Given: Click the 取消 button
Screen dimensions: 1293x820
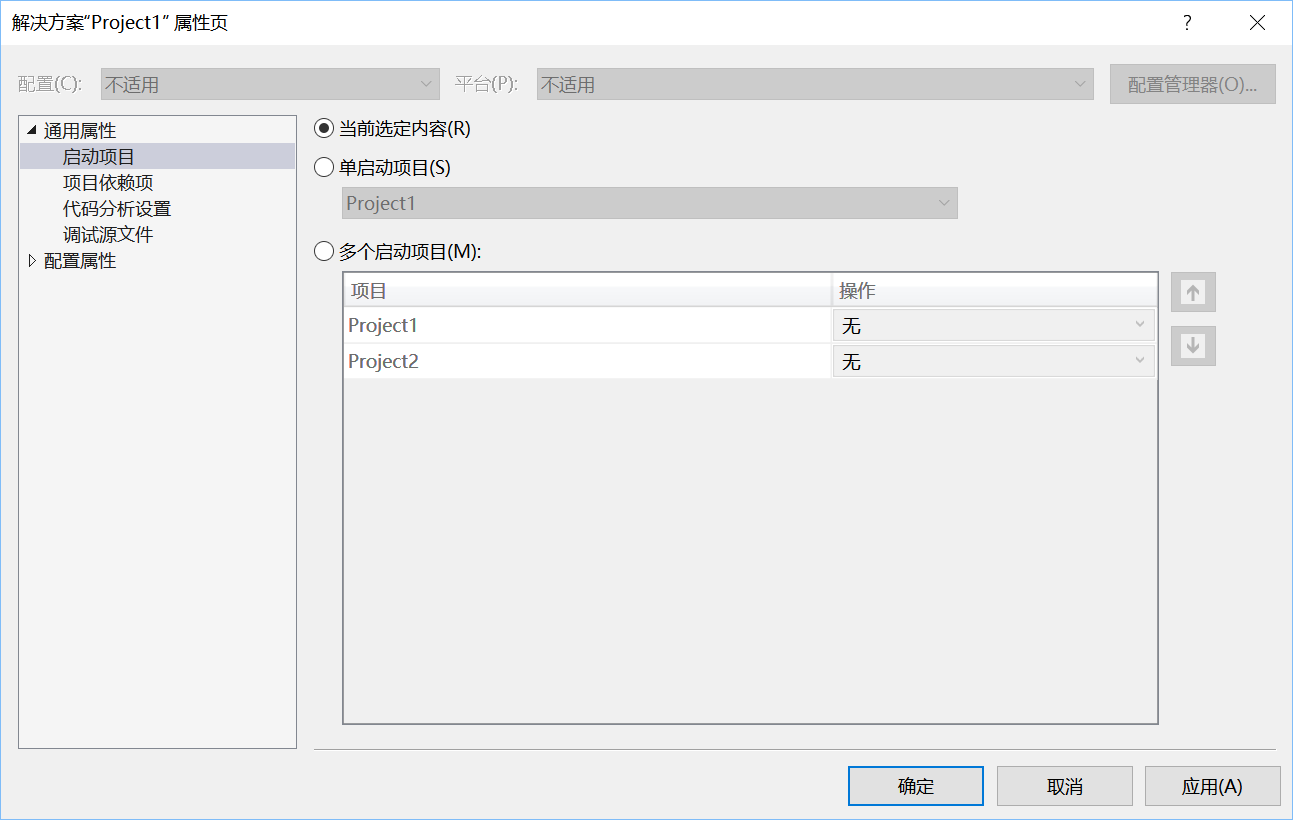Looking at the screenshot, I should [x=1064, y=786].
